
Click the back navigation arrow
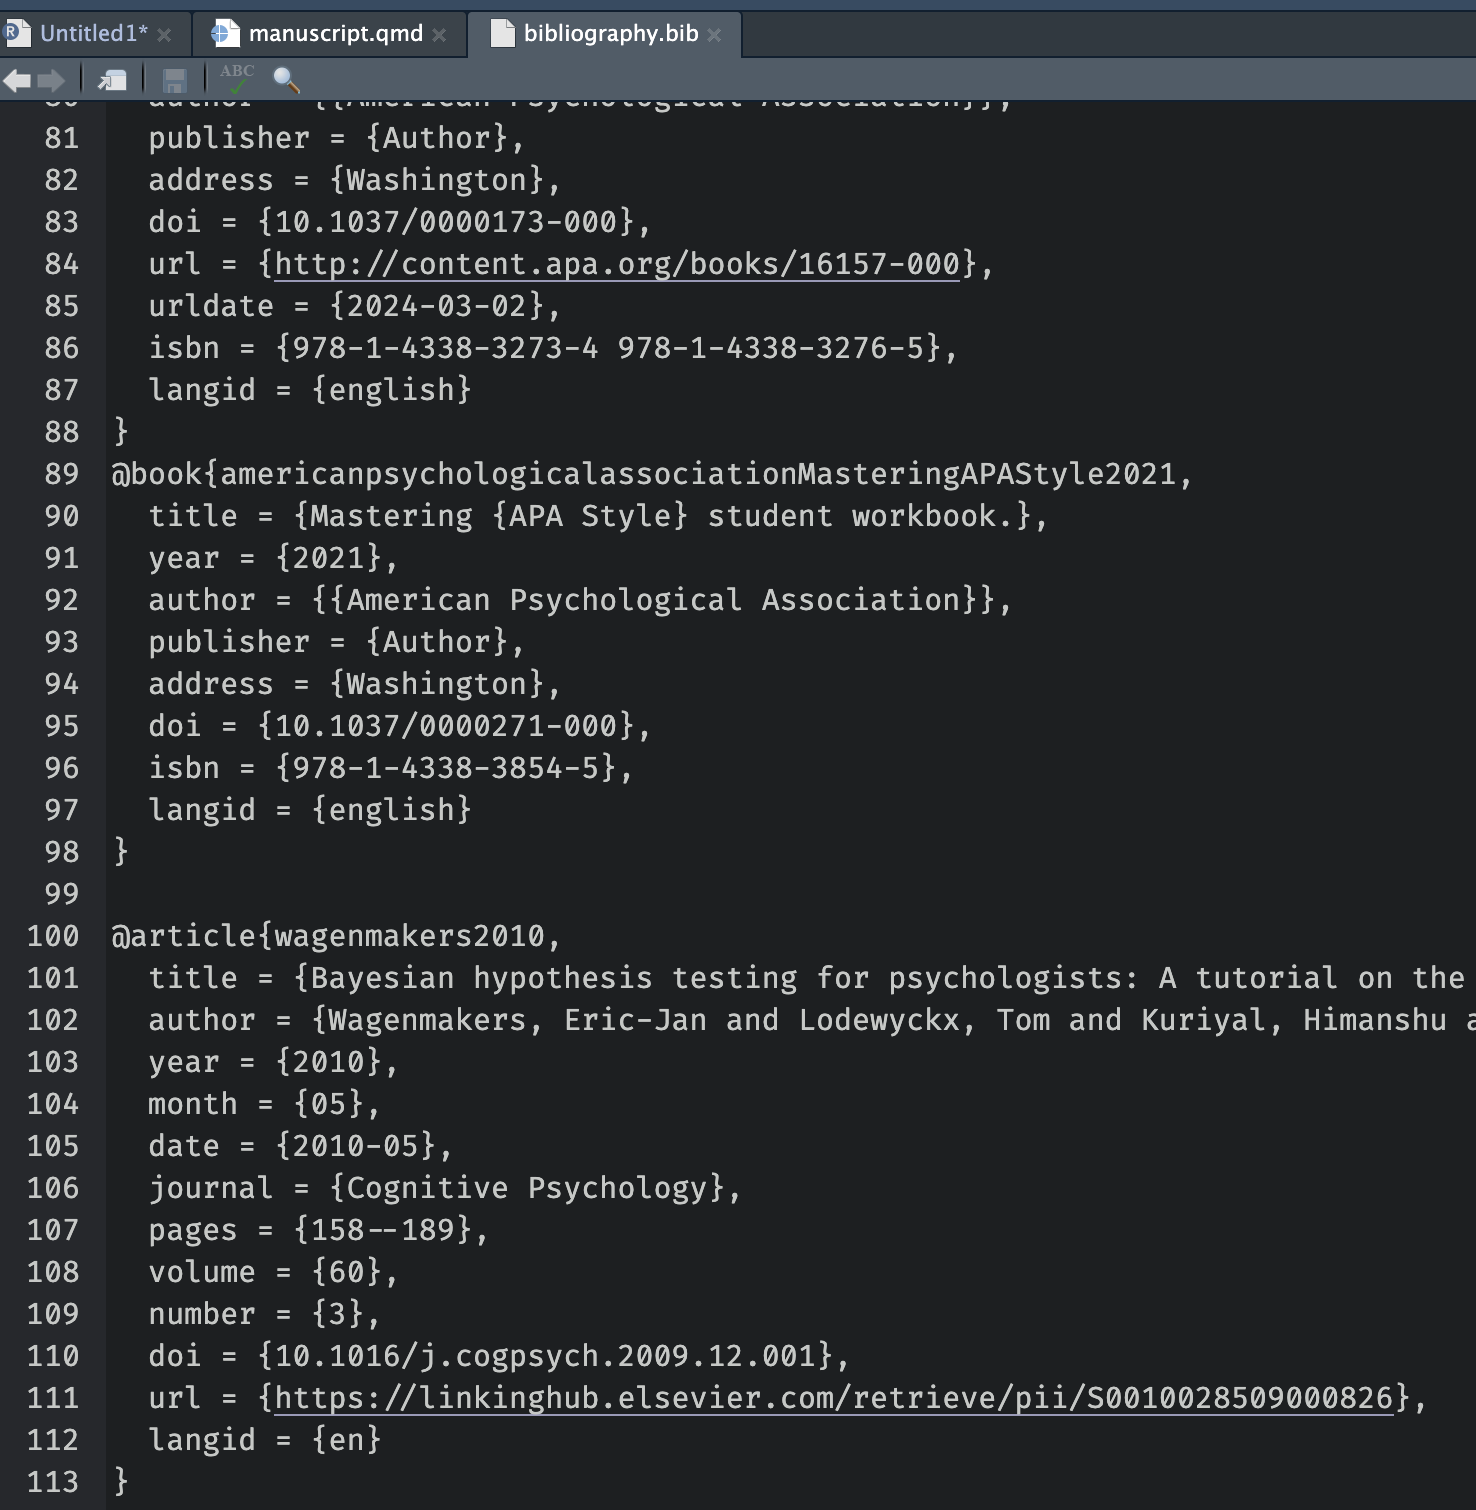pos(17,80)
